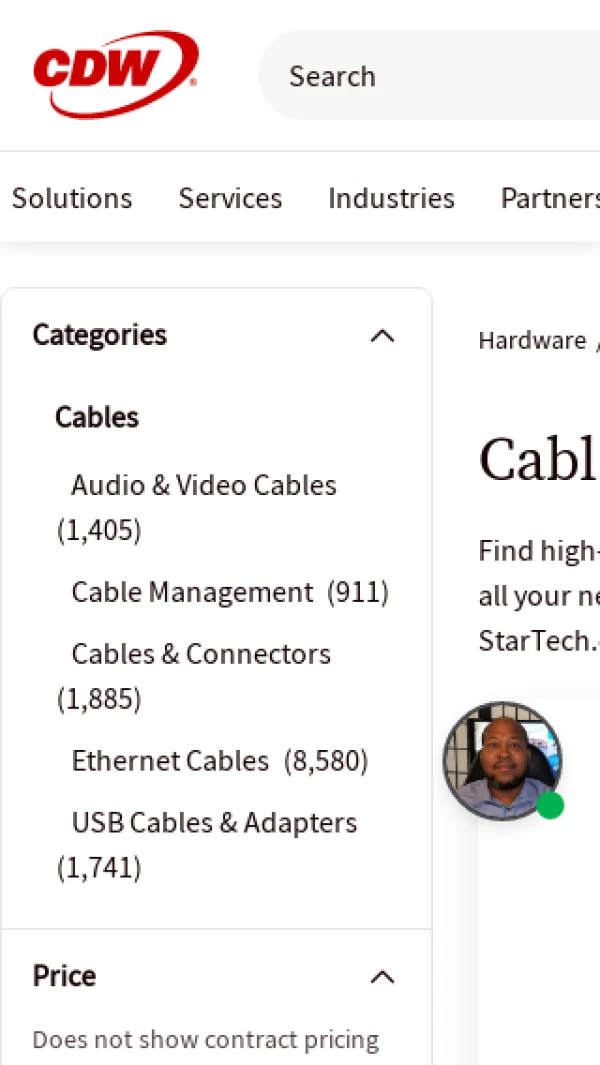Open the Solutions menu
600x1065 pixels.
pyautogui.click(x=72, y=198)
